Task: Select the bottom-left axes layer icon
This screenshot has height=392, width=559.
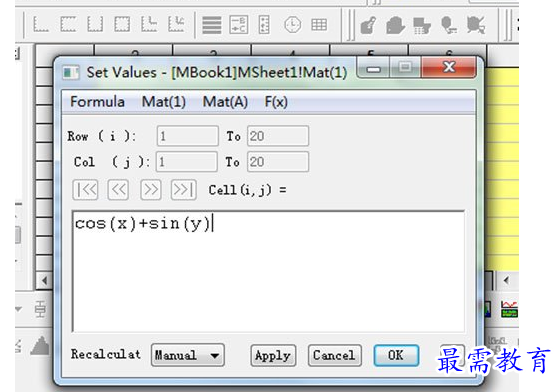Action: tap(41, 24)
